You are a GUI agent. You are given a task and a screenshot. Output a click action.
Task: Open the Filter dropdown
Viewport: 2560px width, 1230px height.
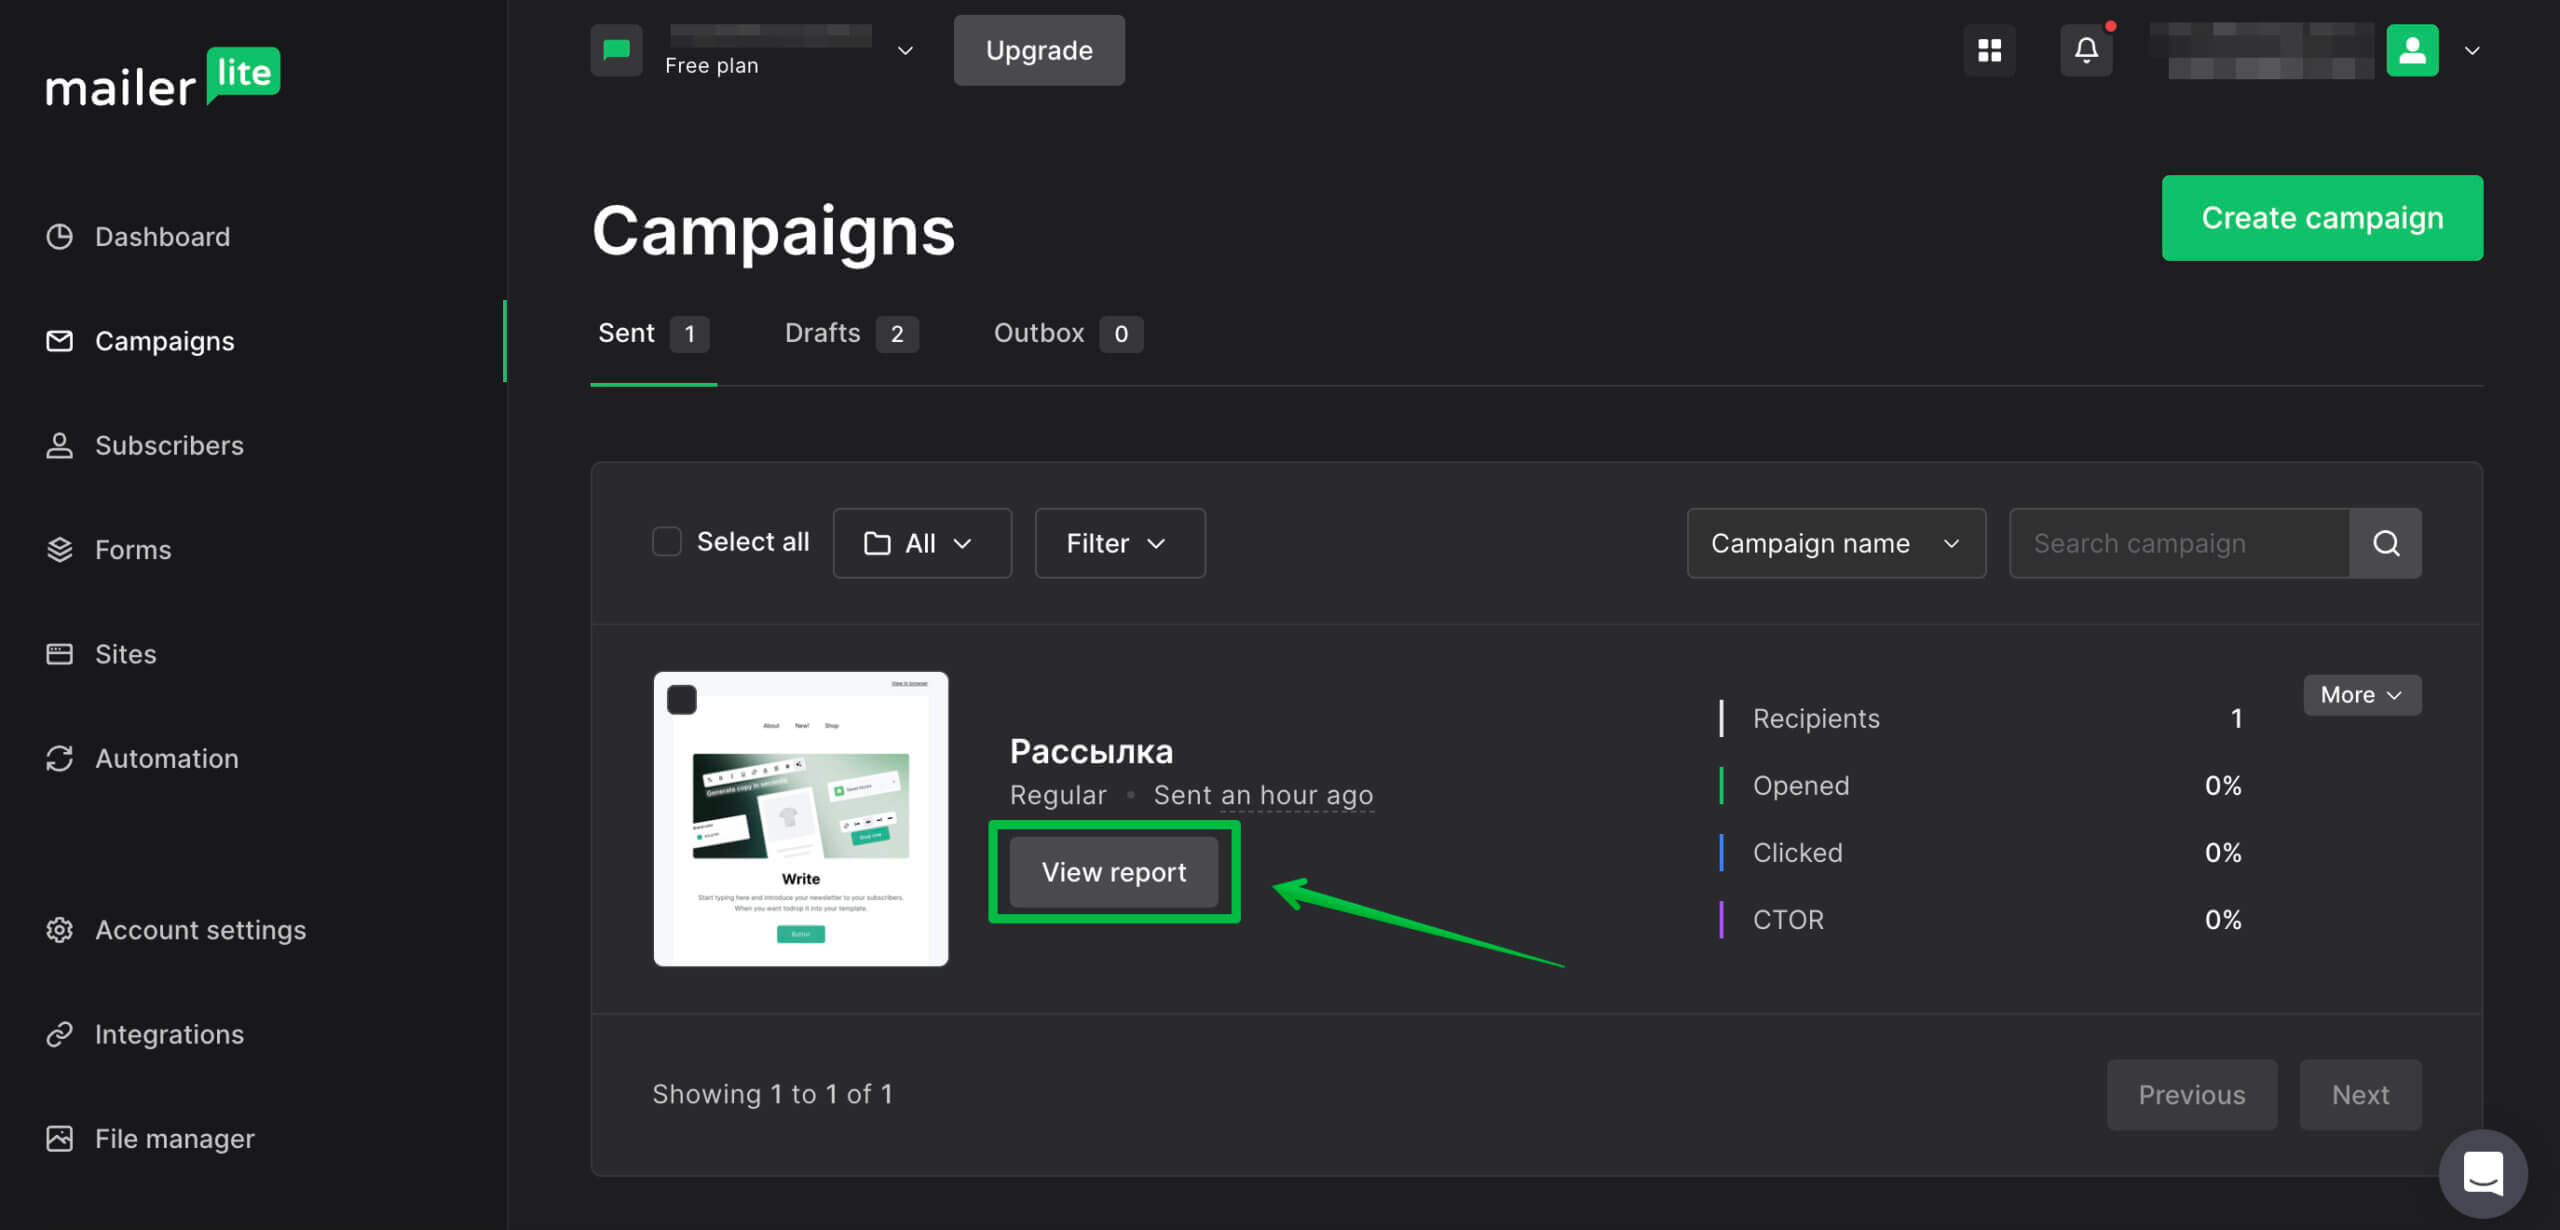(1120, 543)
